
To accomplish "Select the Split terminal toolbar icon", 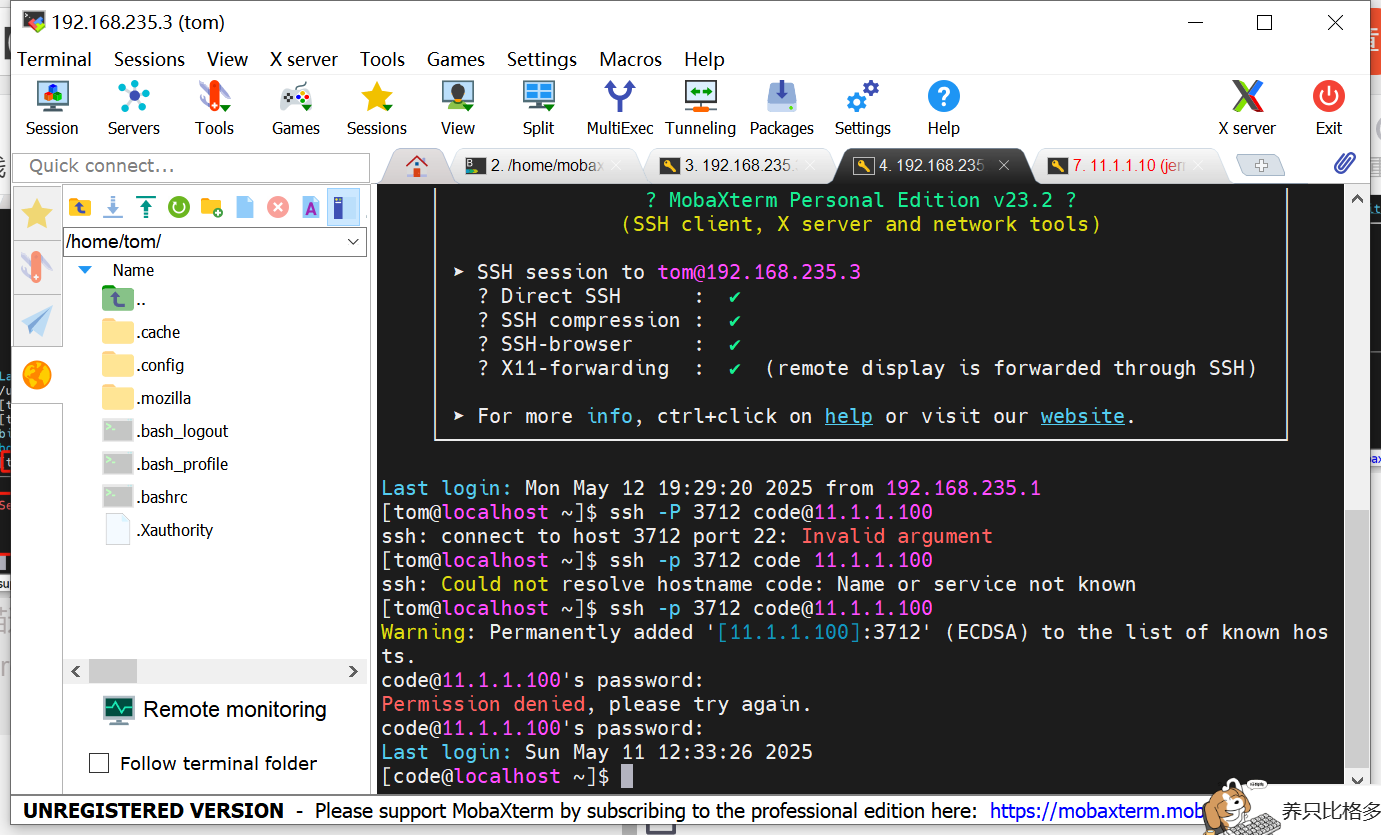I will point(538,108).
